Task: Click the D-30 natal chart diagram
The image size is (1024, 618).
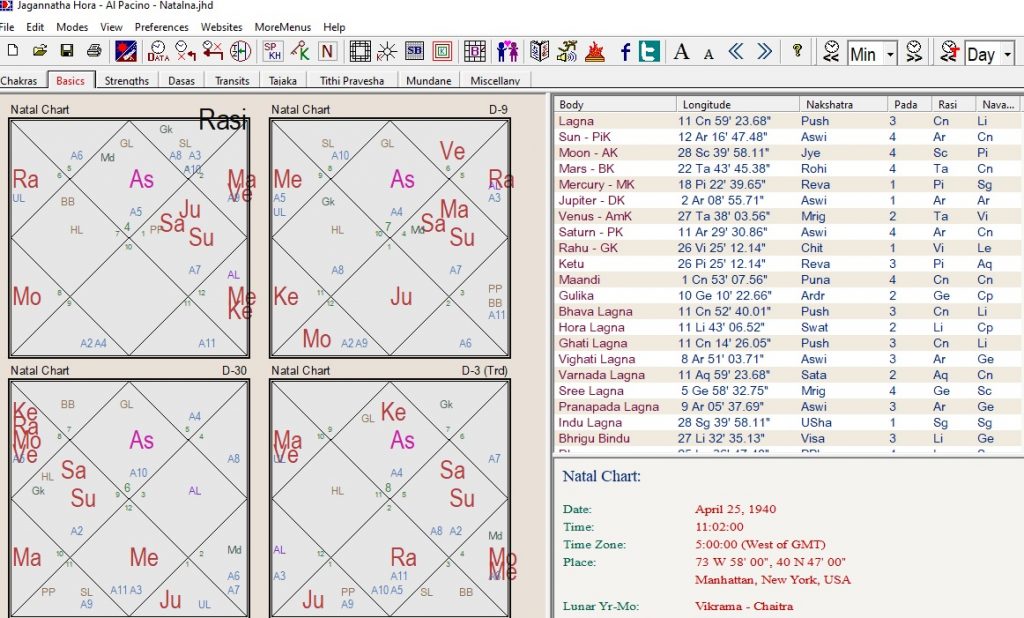Action: coord(129,498)
